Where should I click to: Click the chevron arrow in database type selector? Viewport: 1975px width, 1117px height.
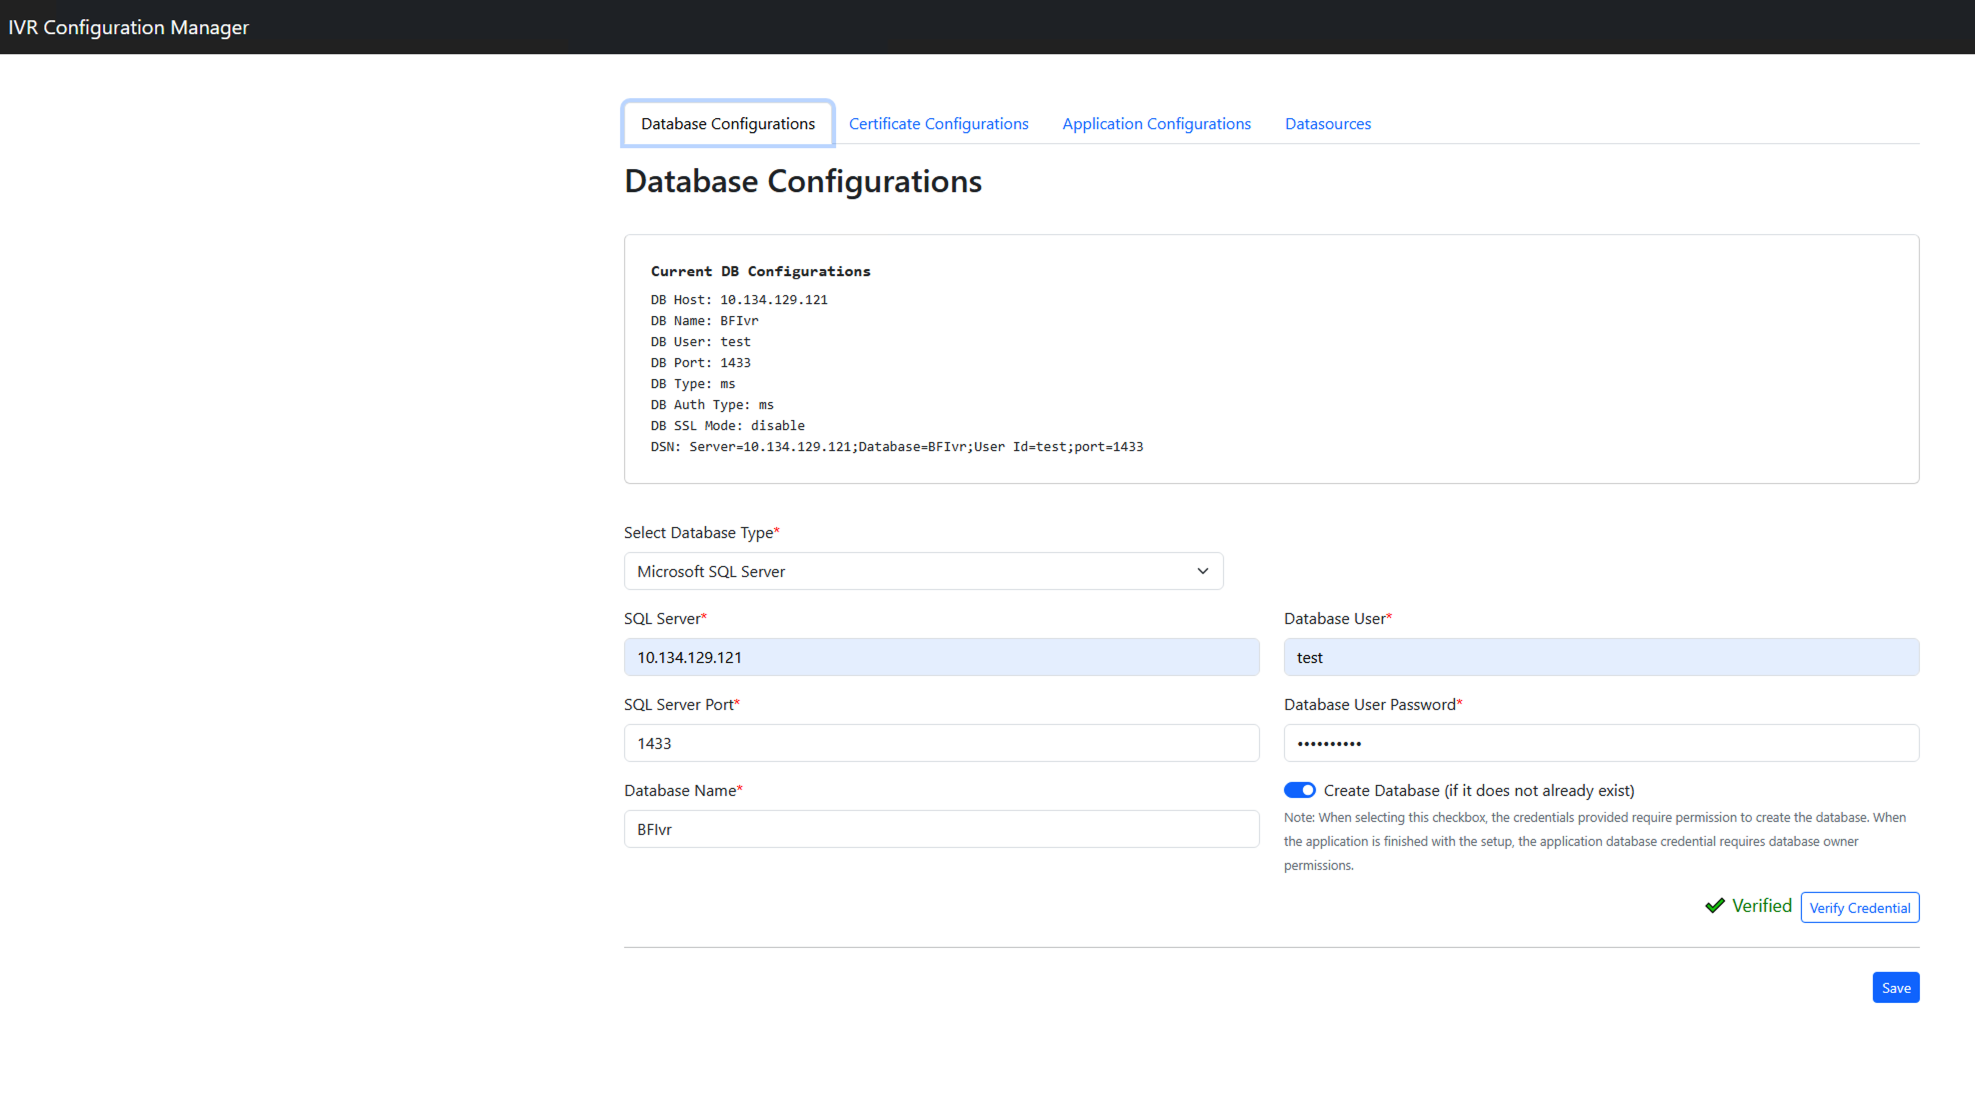click(x=1202, y=571)
